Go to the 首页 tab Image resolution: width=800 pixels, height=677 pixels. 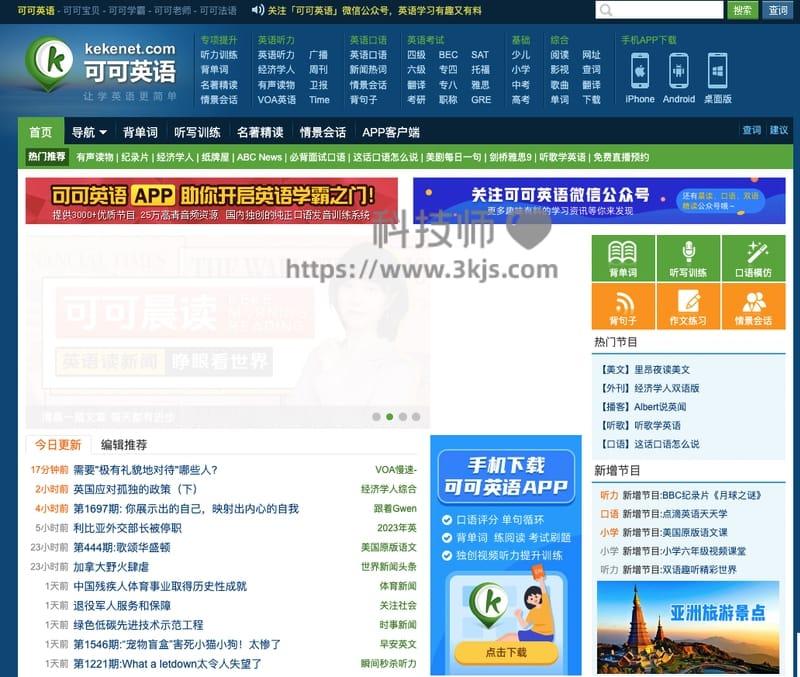coord(41,131)
